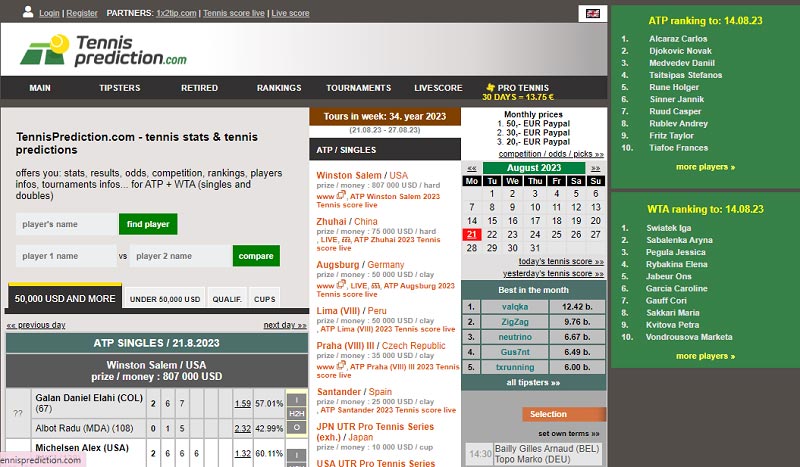Open today's tennis score link

point(561,261)
